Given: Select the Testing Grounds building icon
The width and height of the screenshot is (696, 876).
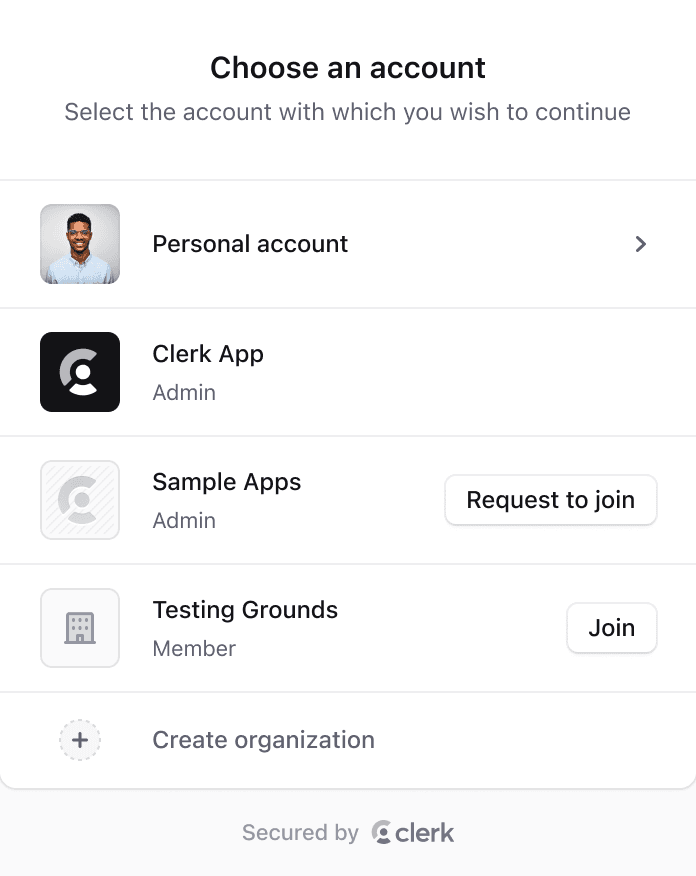Looking at the screenshot, I should click(x=80, y=628).
